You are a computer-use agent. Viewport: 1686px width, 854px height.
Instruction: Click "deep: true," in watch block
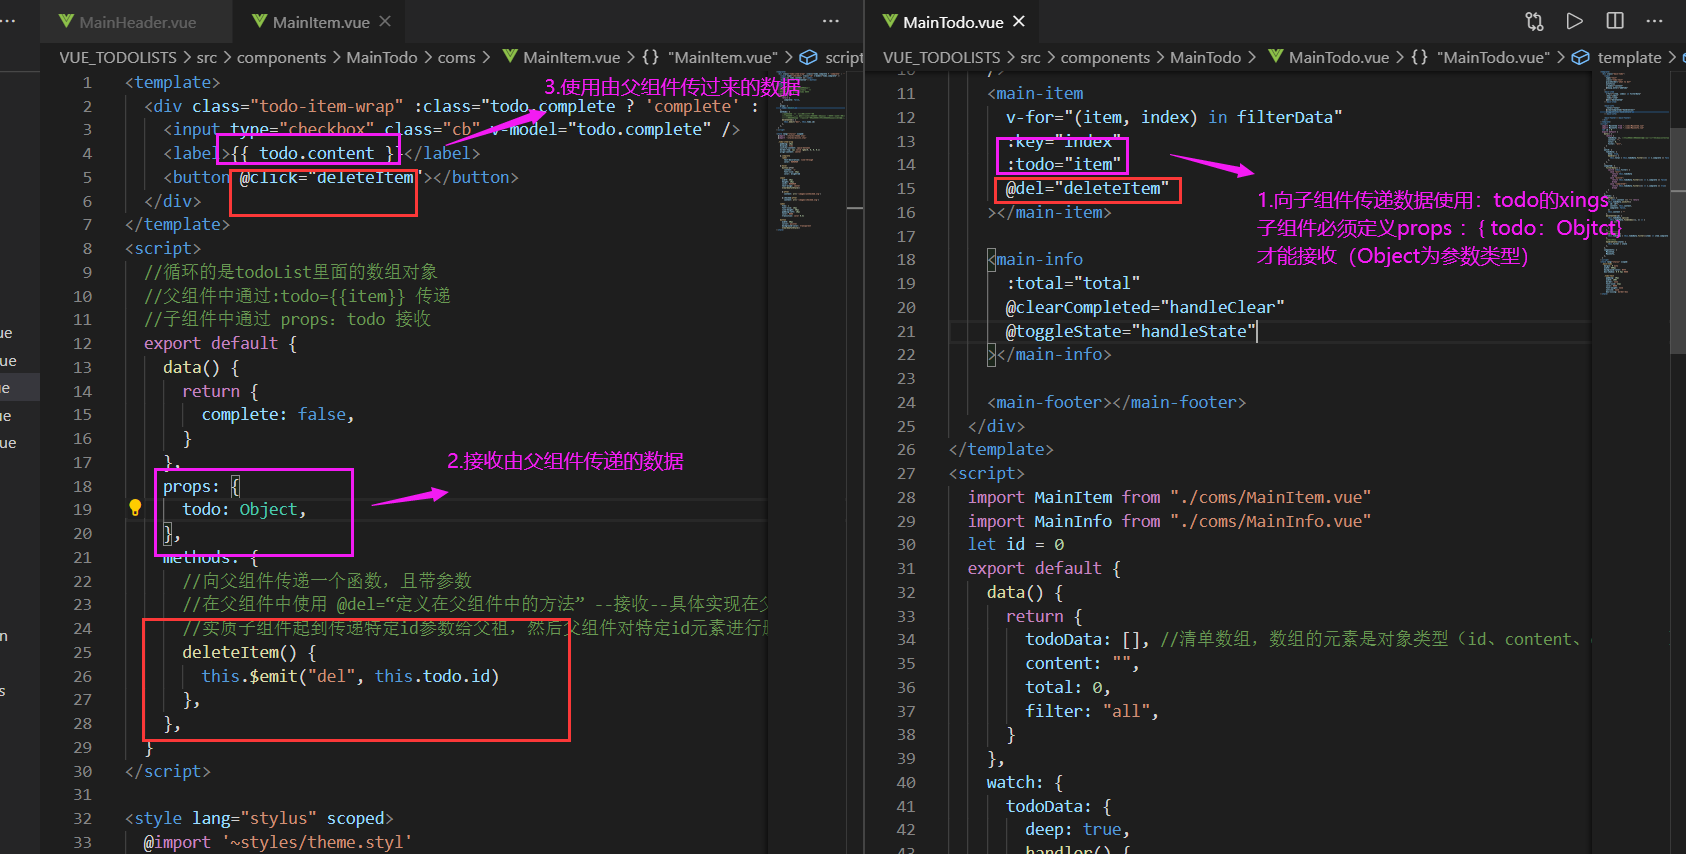point(1077,829)
